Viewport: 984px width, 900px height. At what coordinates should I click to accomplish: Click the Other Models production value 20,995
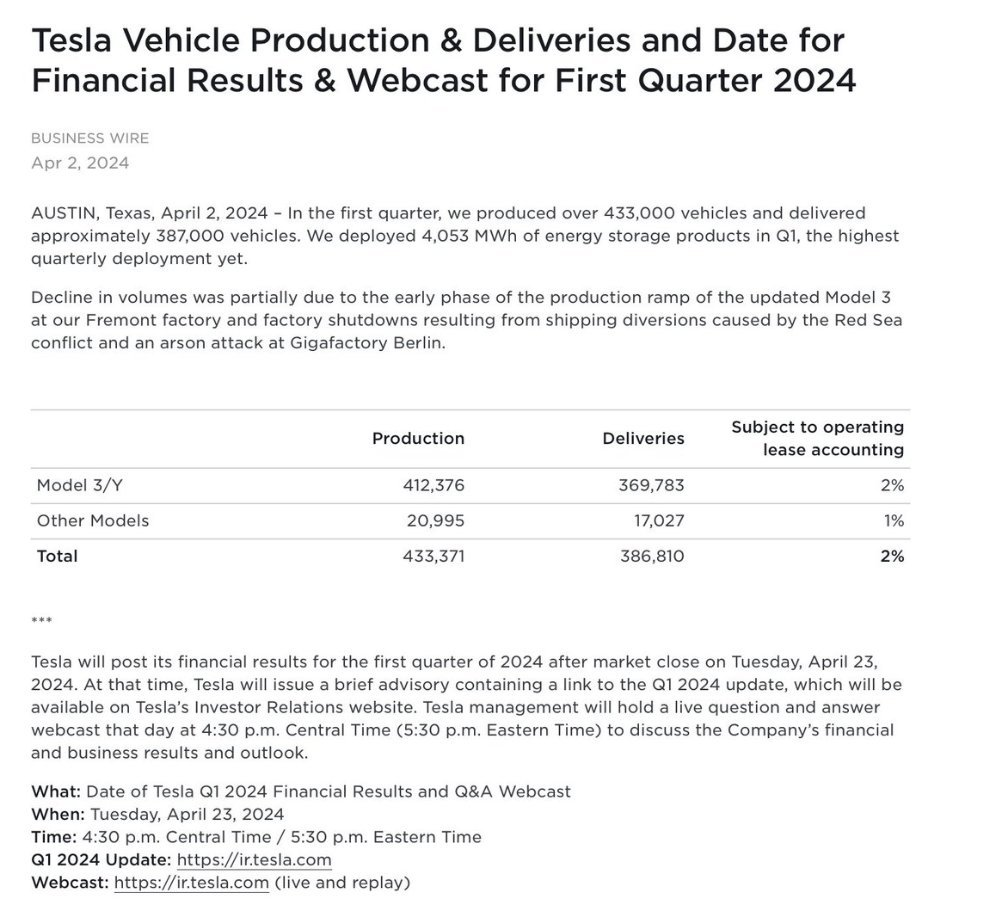click(437, 520)
